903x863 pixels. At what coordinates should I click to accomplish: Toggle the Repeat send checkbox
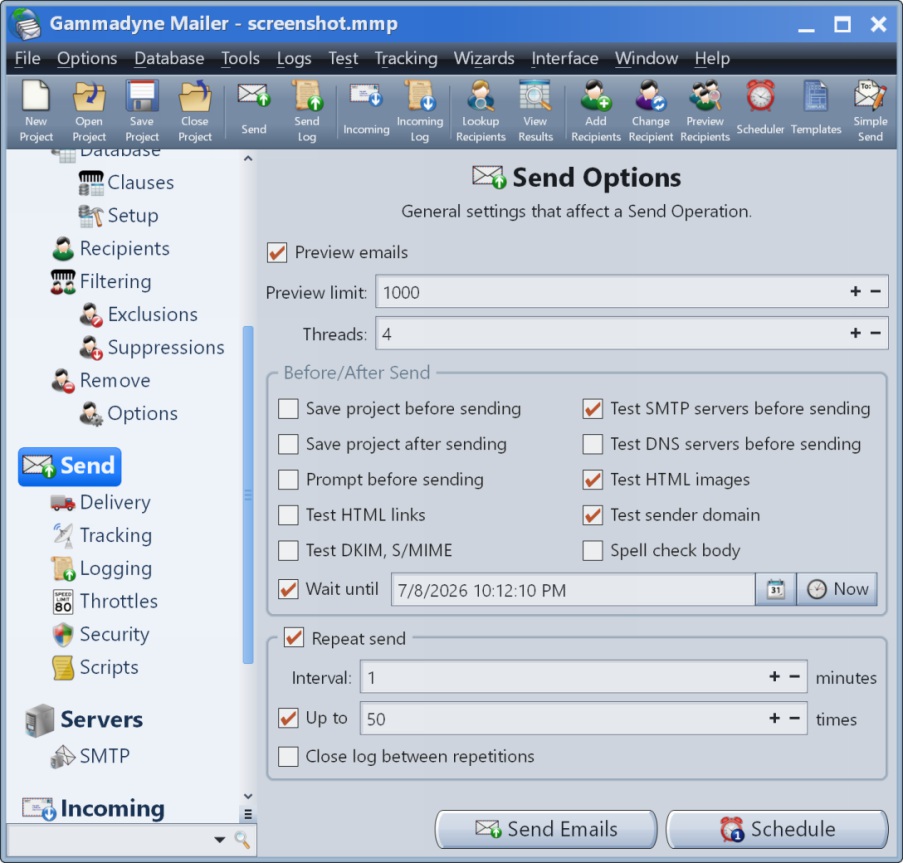294,638
